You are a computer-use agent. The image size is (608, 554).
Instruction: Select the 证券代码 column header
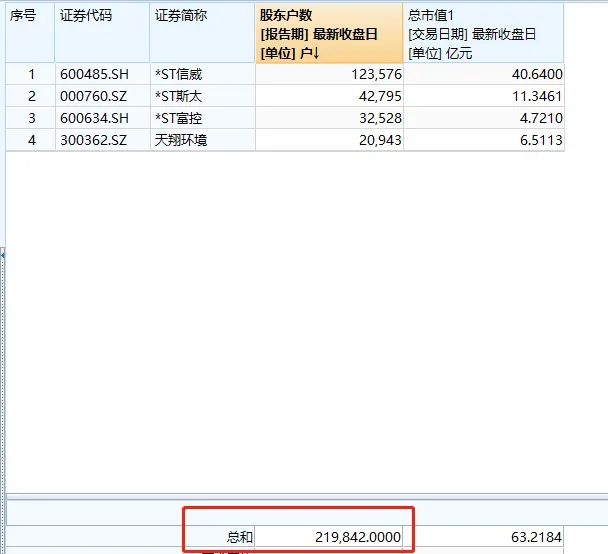[x=102, y=33]
